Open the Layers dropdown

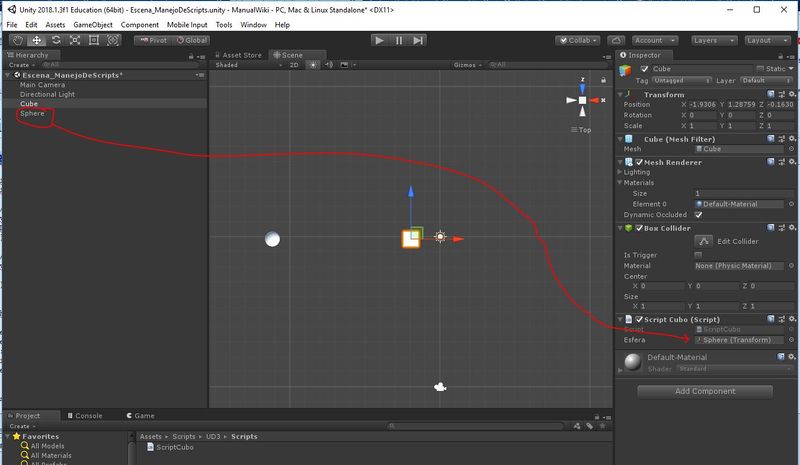tap(714, 40)
